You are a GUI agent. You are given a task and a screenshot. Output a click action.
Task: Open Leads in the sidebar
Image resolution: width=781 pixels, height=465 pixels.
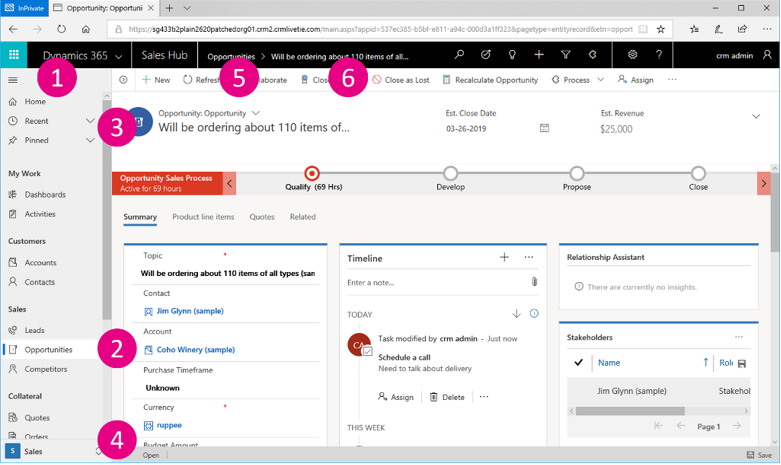34,330
